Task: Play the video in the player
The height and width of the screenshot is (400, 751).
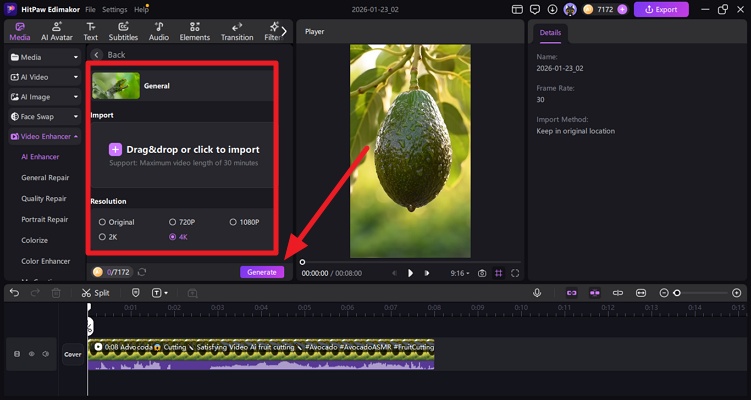Action: [x=410, y=273]
